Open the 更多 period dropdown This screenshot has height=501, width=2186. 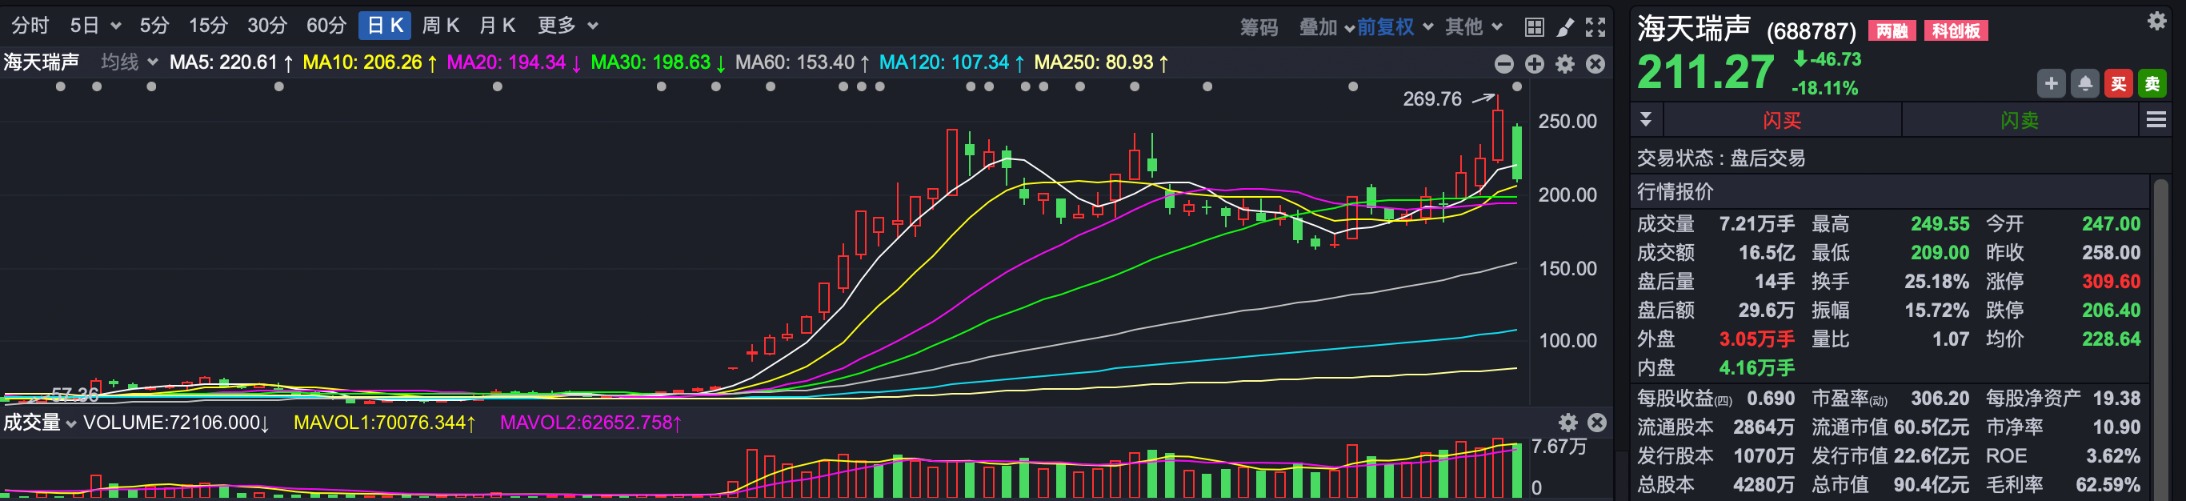(567, 25)
